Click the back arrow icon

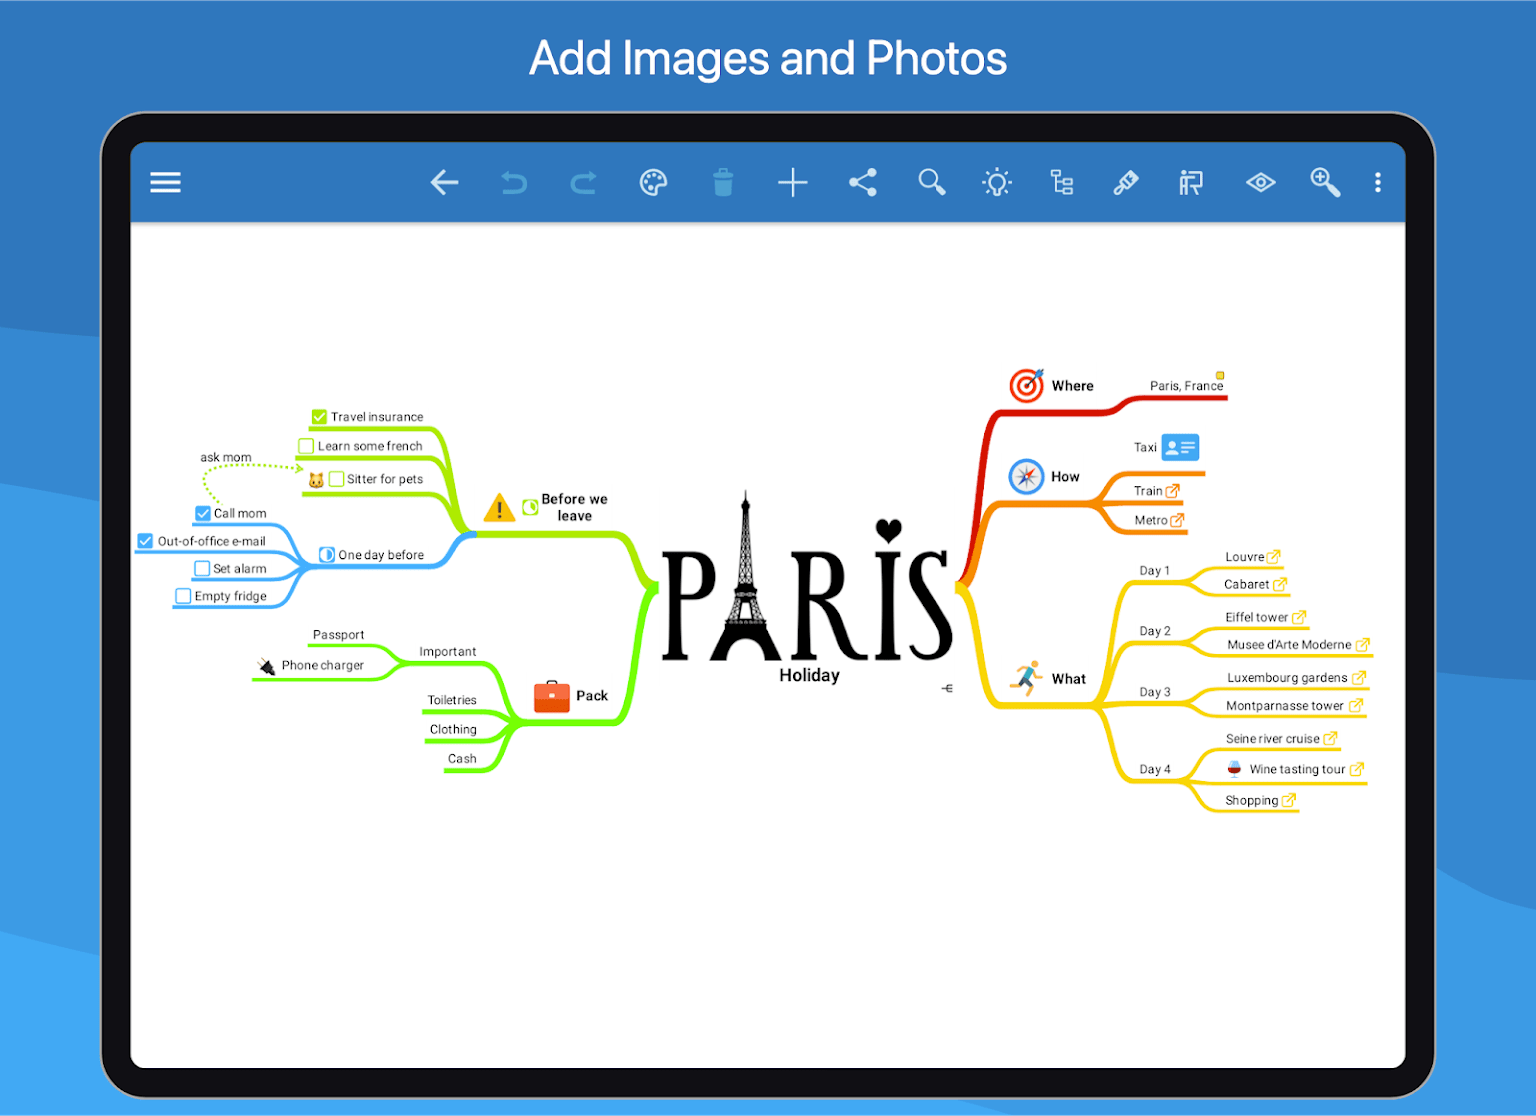coord(444,182)
